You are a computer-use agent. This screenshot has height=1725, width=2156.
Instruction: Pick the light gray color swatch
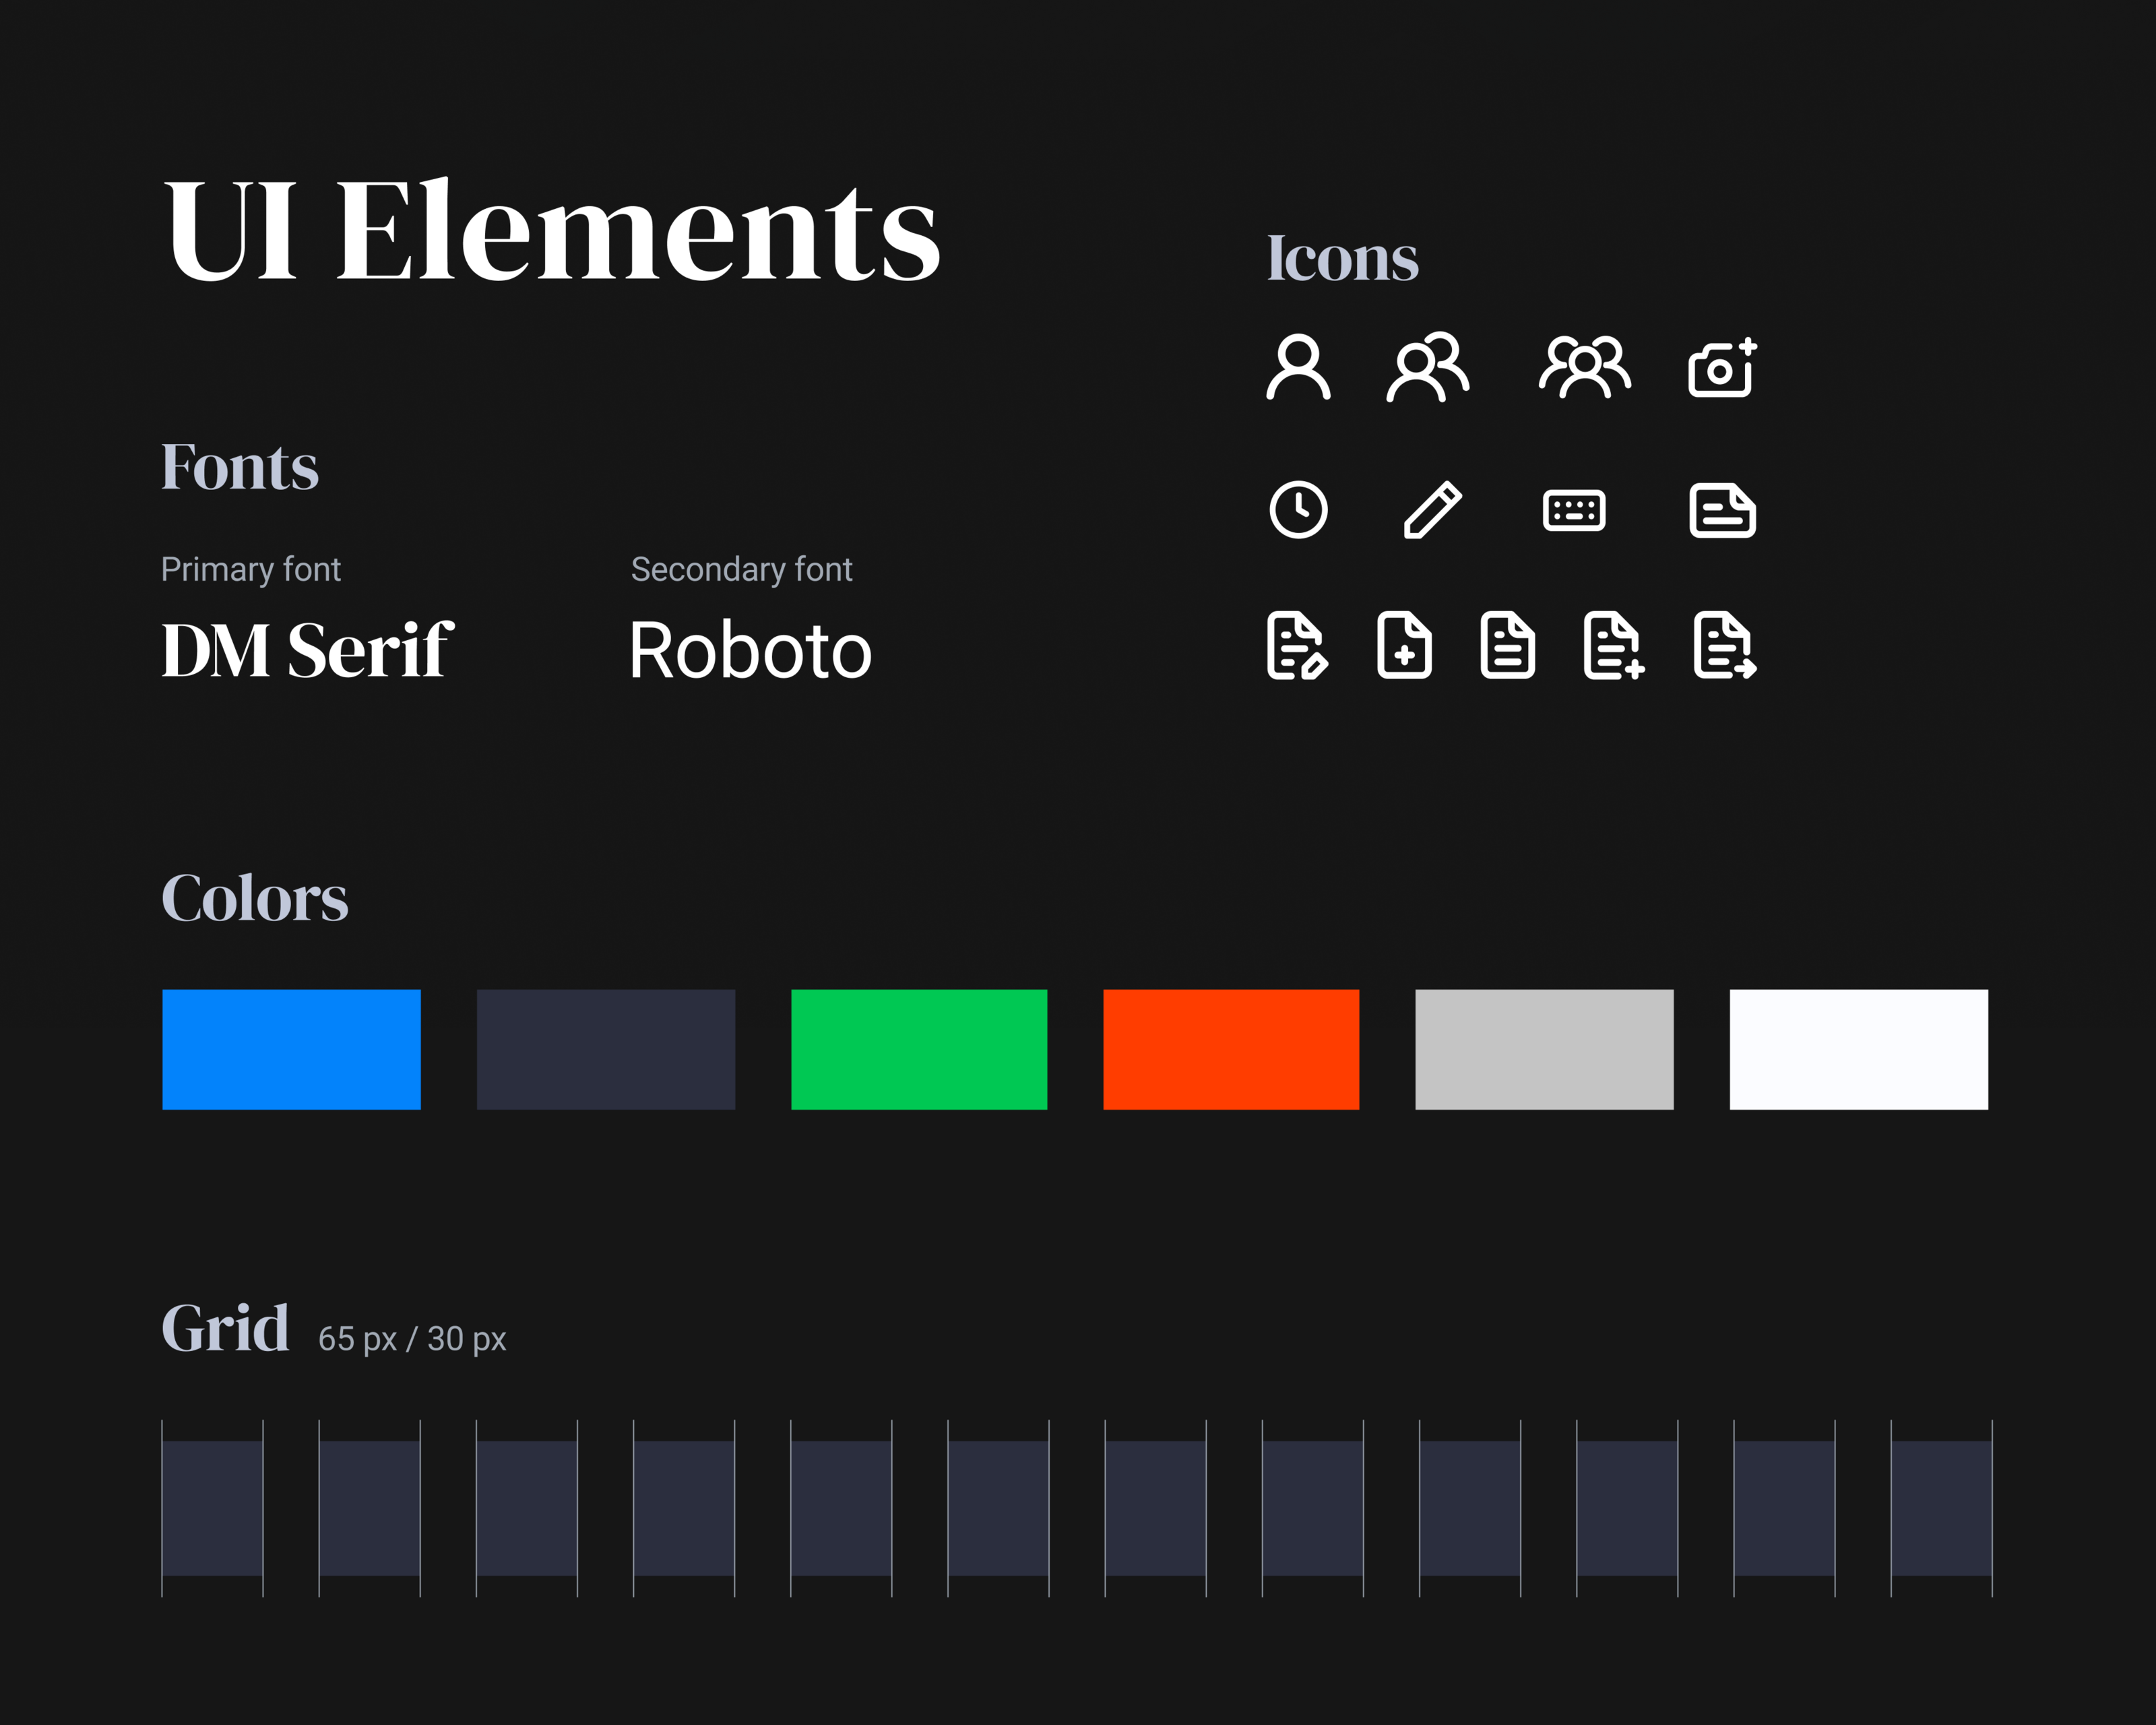point(1544,1049)
